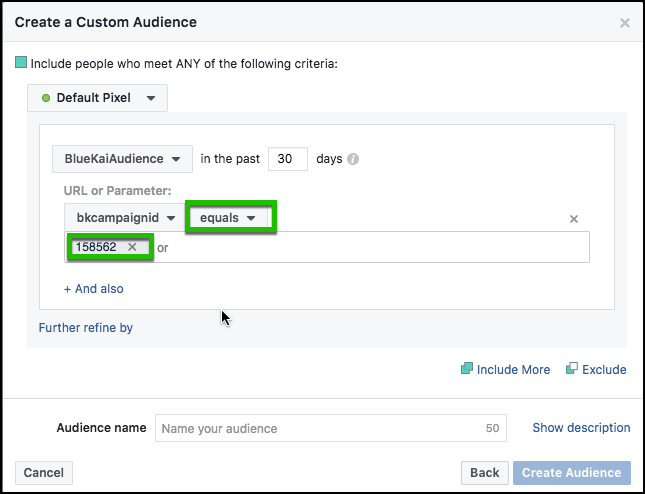Click the Exclude icon

(572, 369)
